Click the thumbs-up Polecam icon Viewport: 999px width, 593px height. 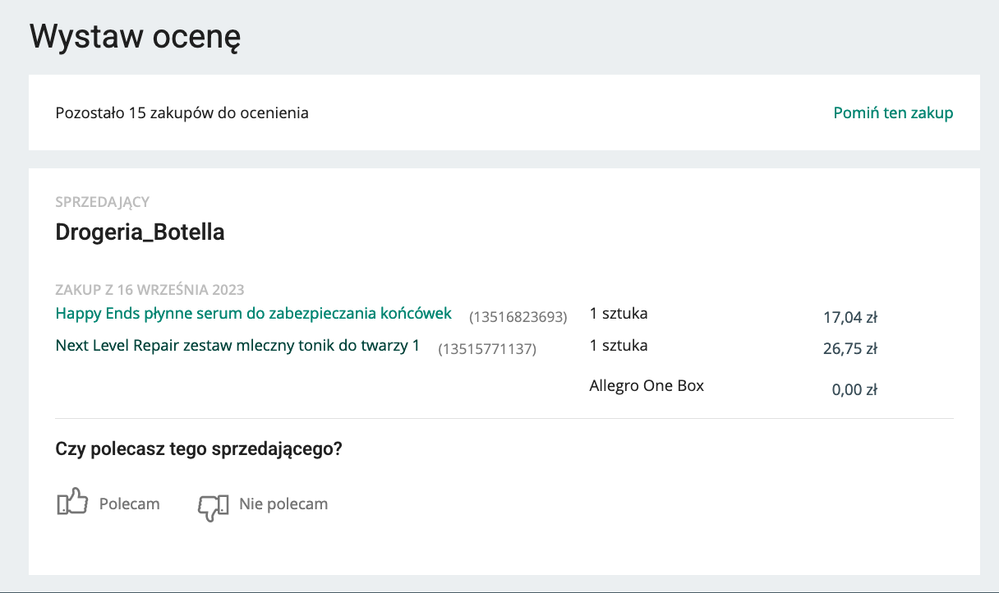click(72, 502)
